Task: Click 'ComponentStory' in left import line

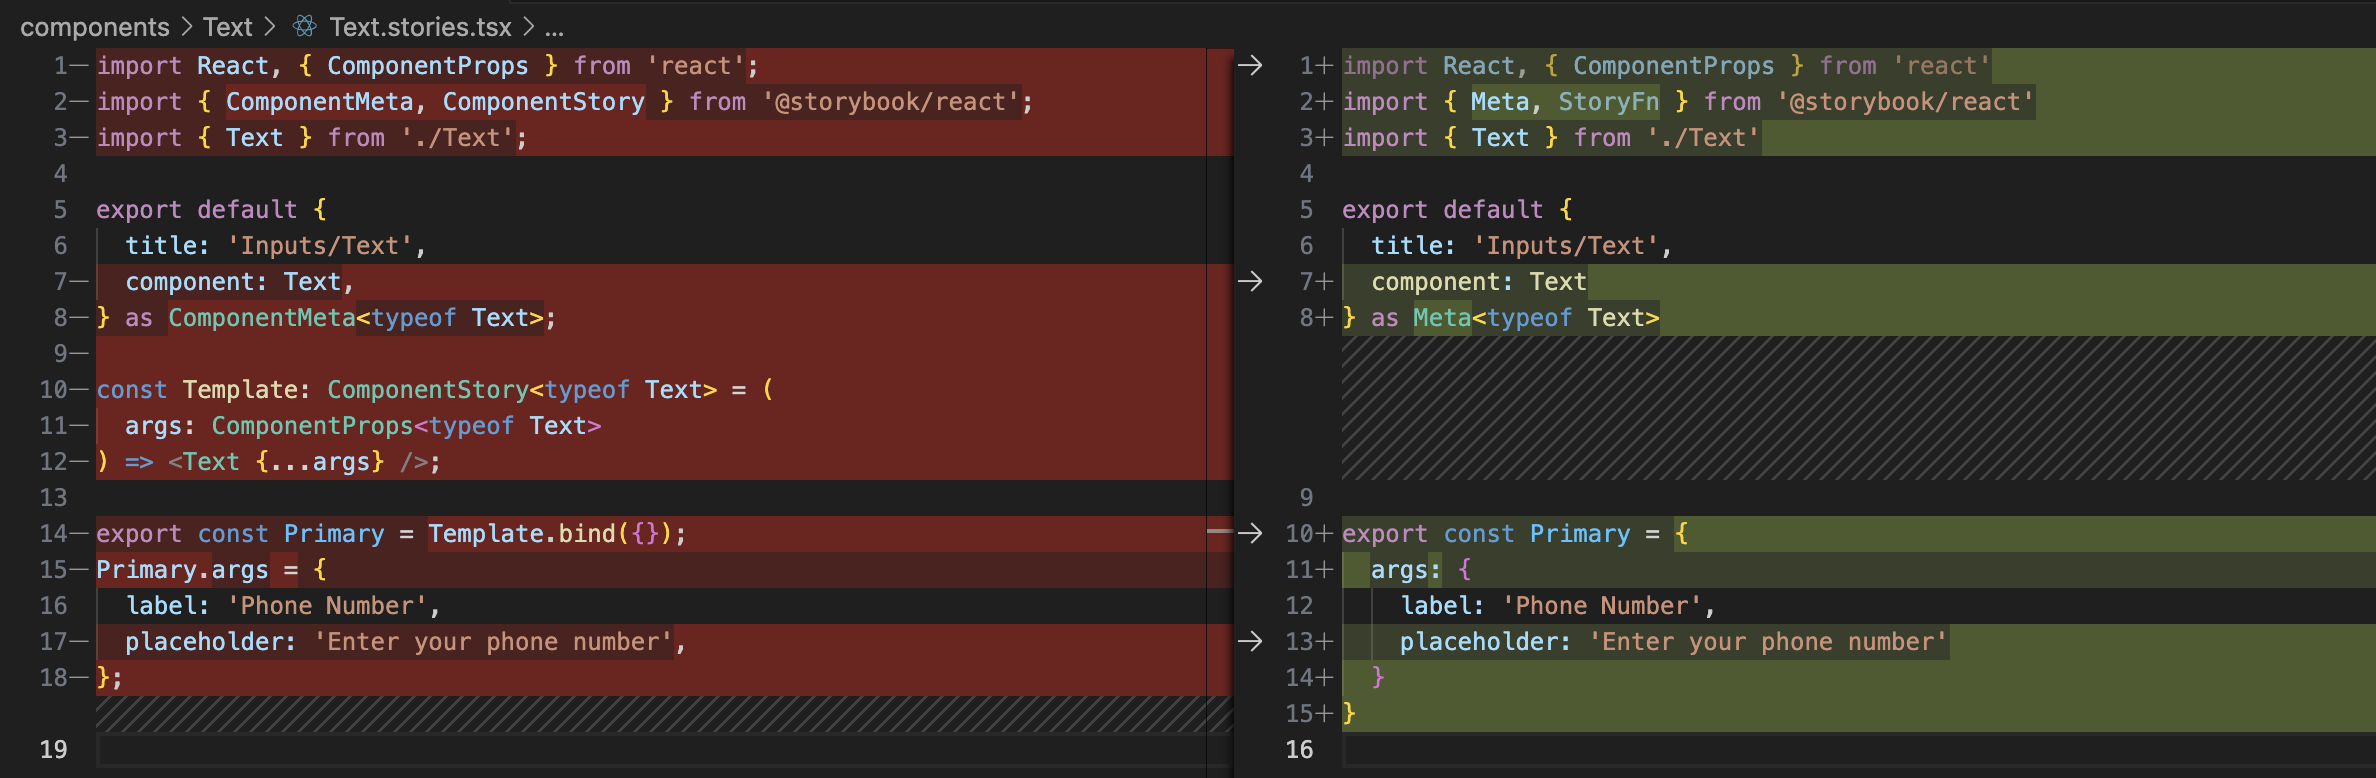Action: 544,102
